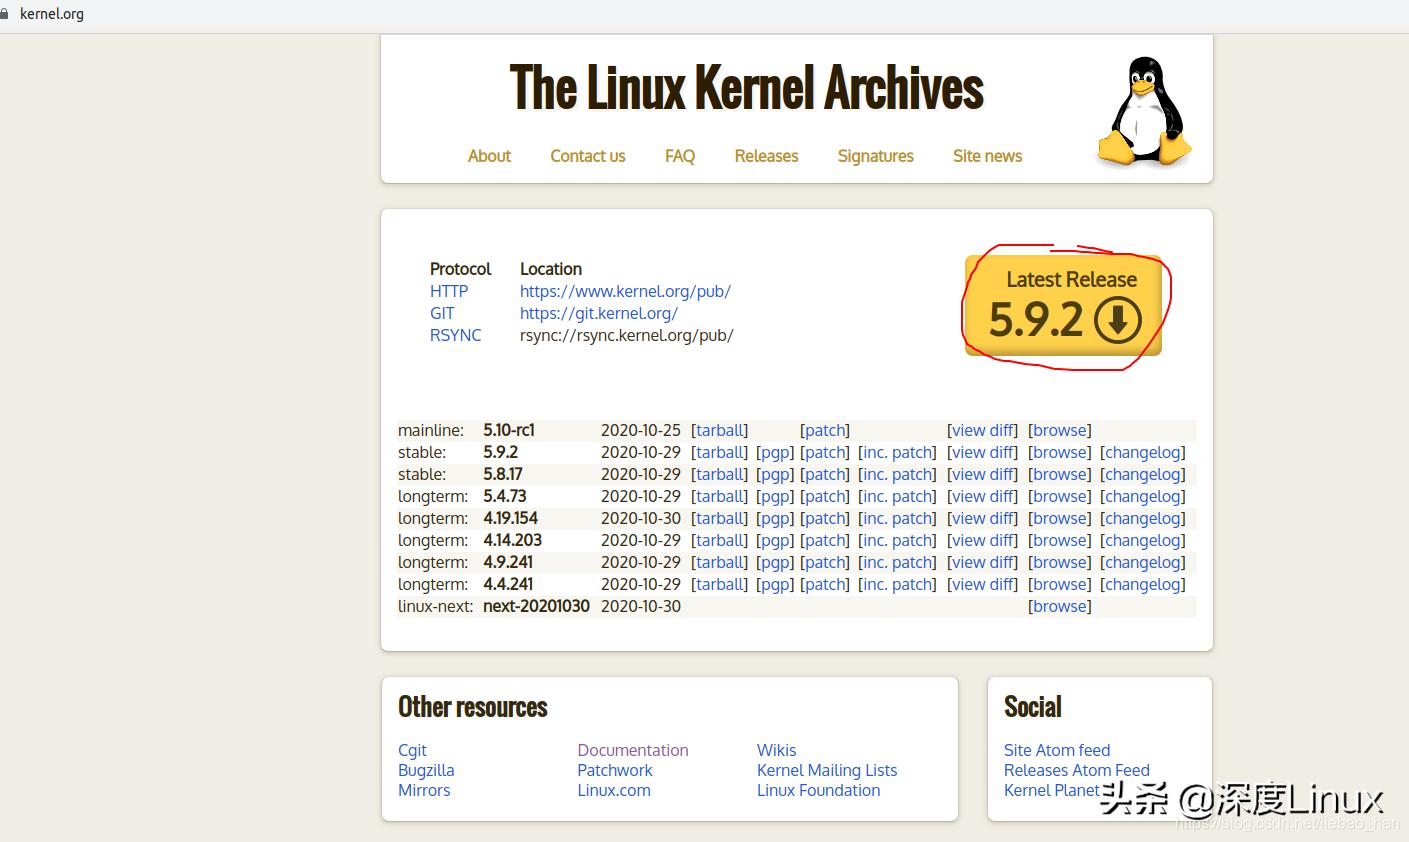Open changelog for stable 5.9.2
The width and height of the screenshot is (1409, 842).
1142,452
